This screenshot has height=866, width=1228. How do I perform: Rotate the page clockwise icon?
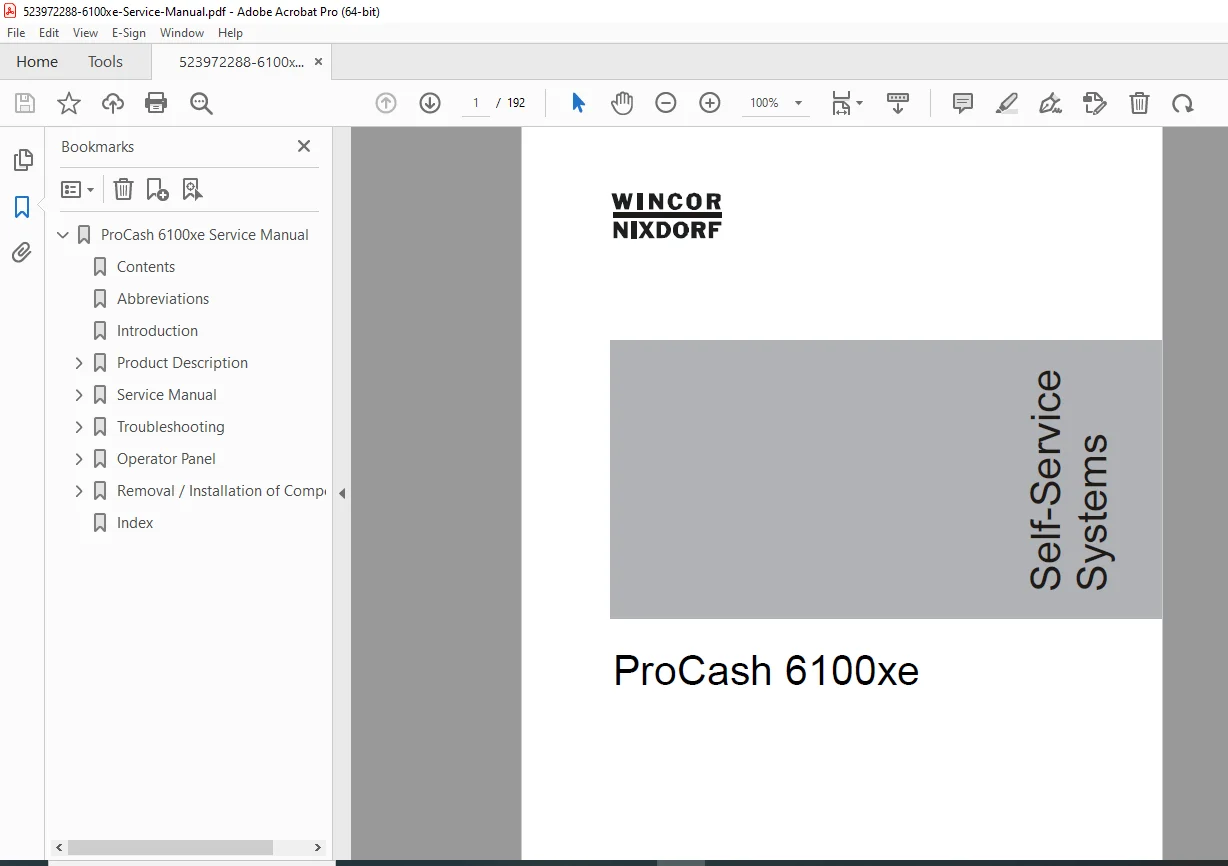pos(1183,103)
